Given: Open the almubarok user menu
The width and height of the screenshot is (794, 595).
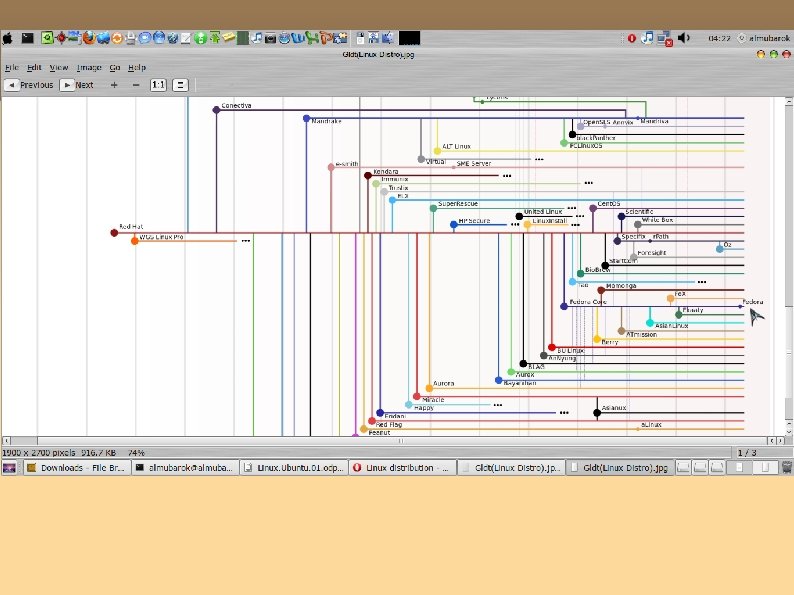Looking at the screenshot, I should pos(765,38).
